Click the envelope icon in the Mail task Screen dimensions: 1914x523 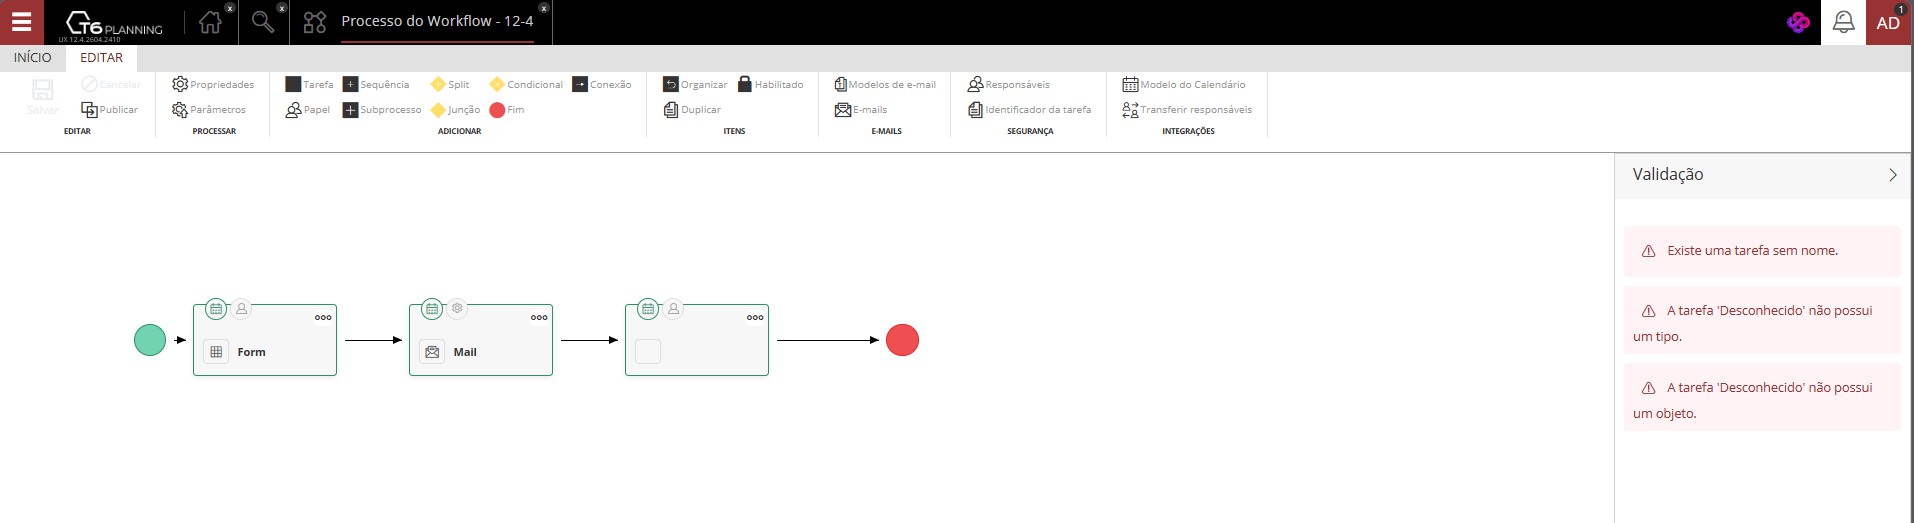click(432, 352)
